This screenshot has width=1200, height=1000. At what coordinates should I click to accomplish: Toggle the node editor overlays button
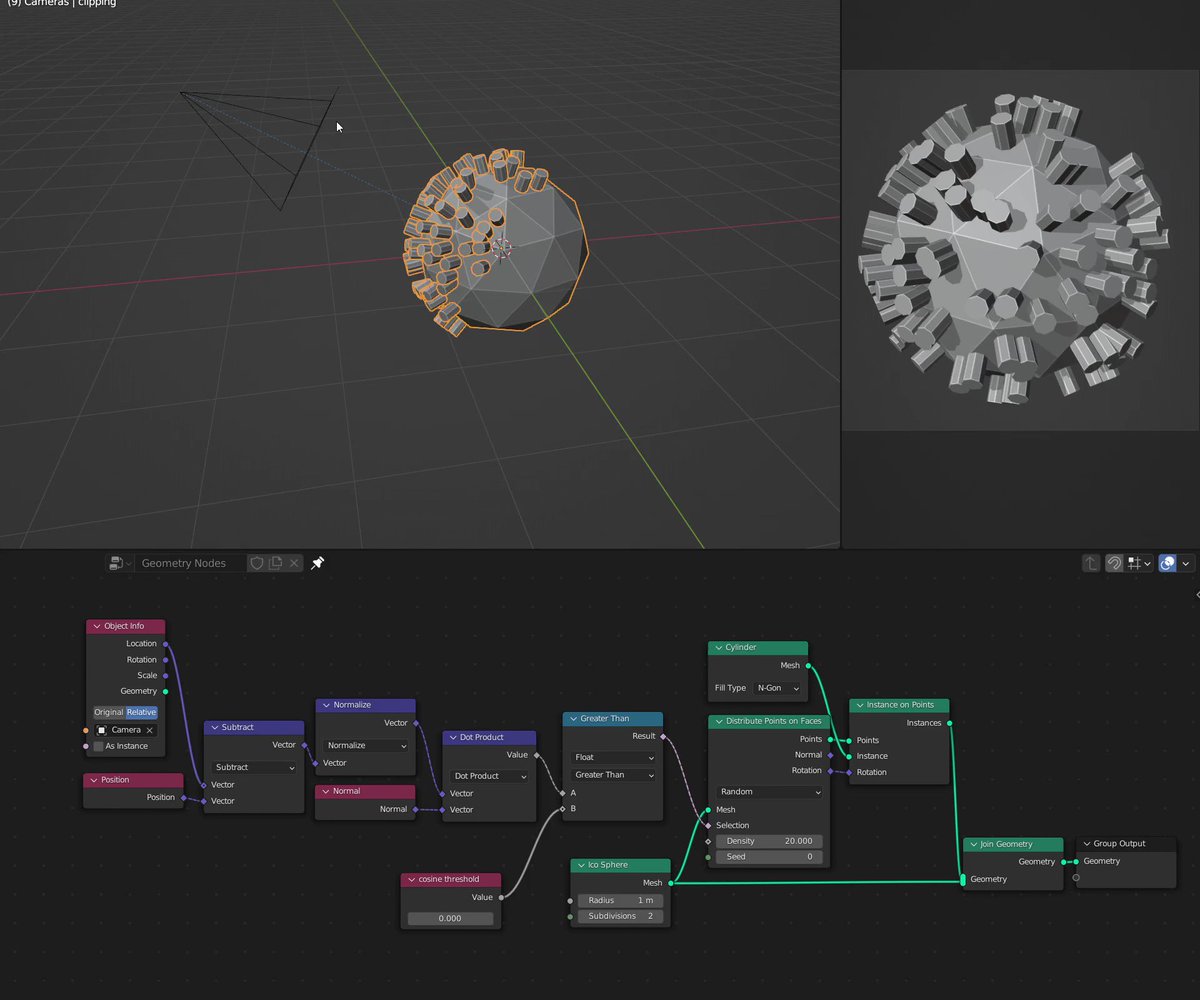coord(1167,563)
